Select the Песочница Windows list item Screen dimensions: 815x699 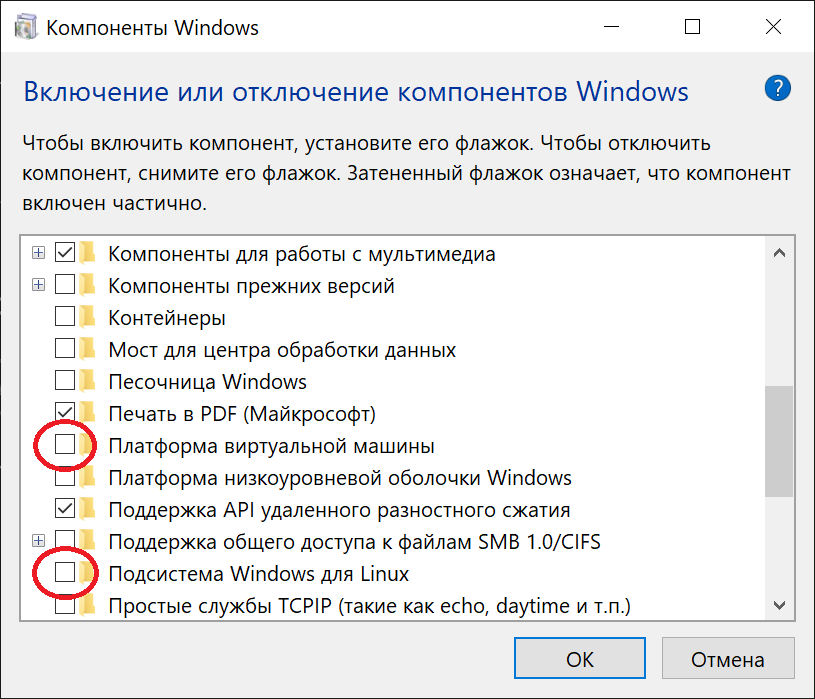pyautogui.click(x=207, y=382)
